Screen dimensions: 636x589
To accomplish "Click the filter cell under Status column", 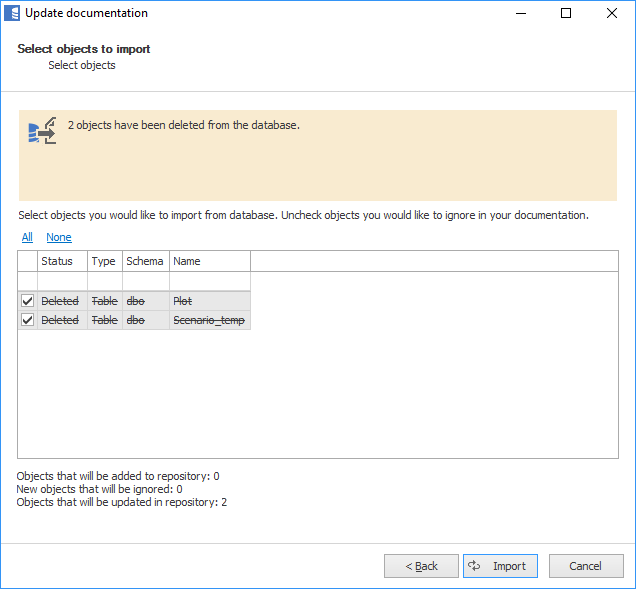I will [x=62, y=281].
